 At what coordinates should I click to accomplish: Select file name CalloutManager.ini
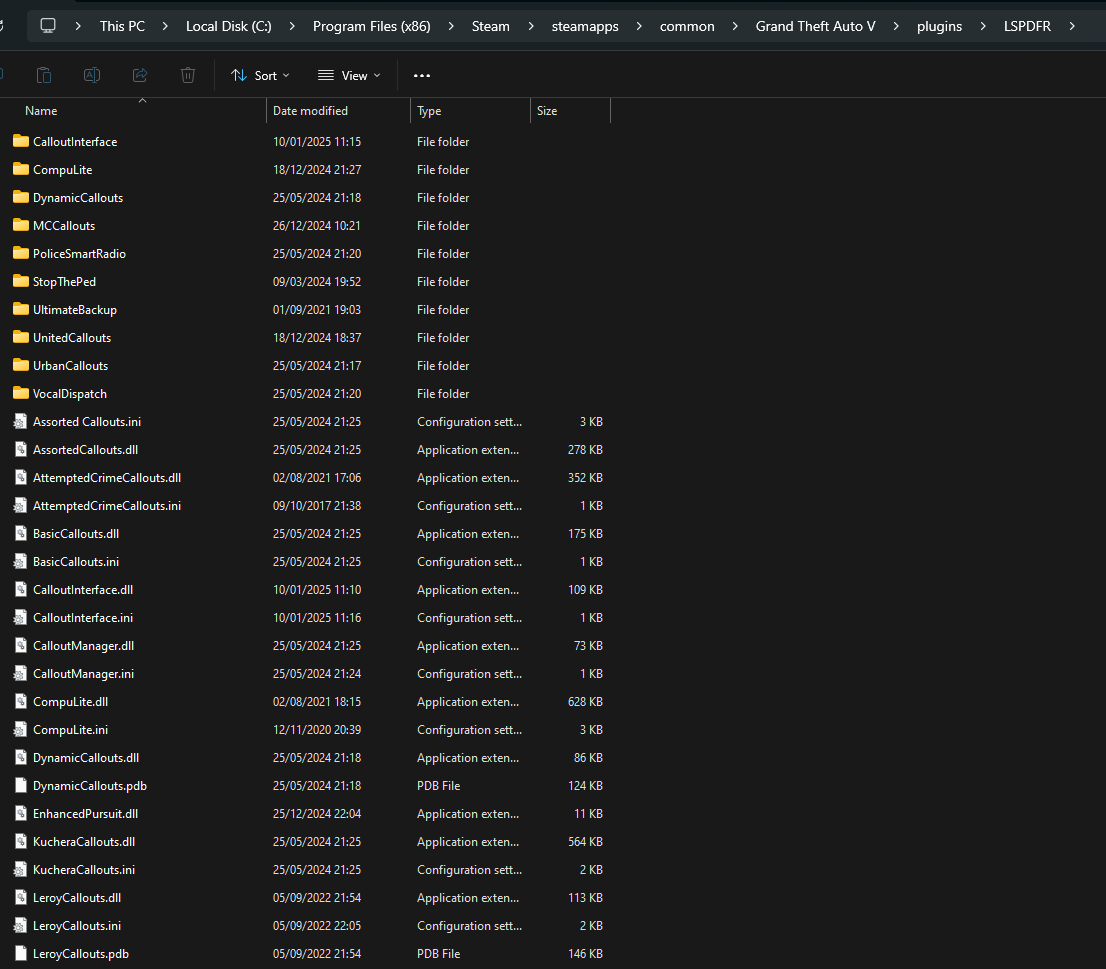click(83, 674)
